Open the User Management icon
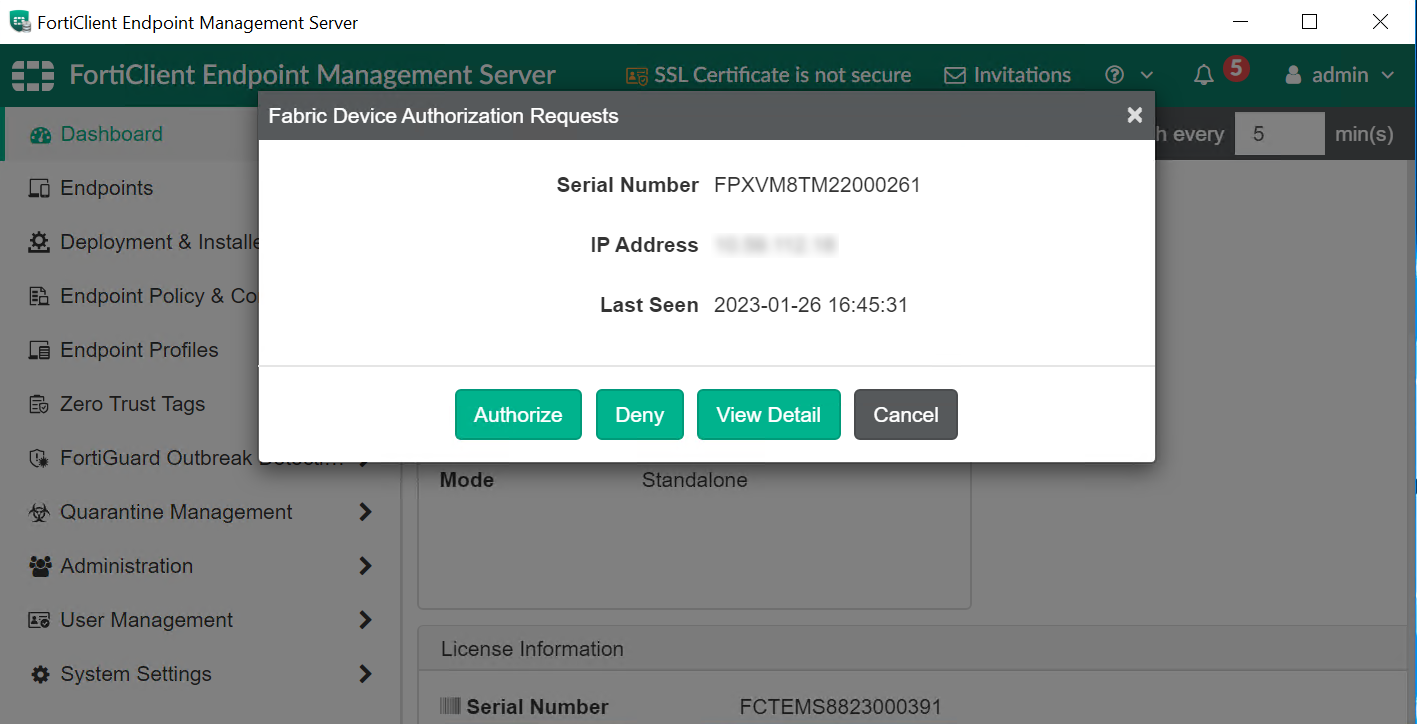Viewport: 1417px width, 724px height. coord(39,619)
